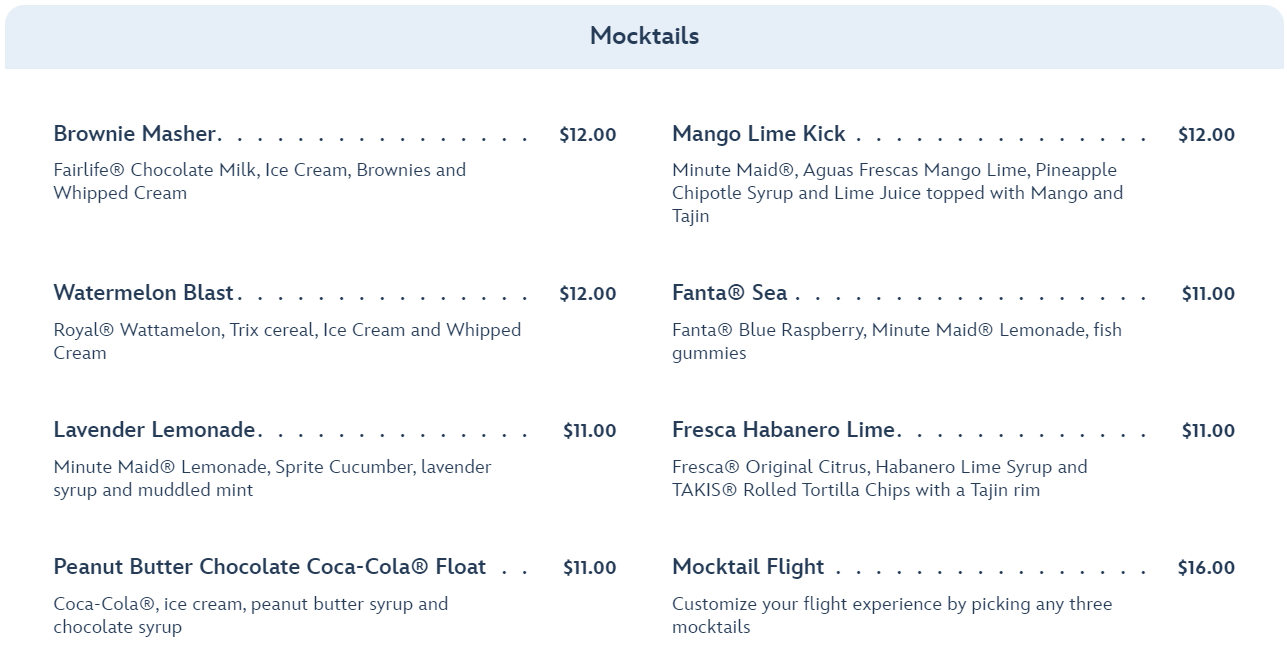Click the Fanta® Sea $11.00 price
This screenshot has width=1287, height=667.
pyautogui.click(x=1207, y=293)
